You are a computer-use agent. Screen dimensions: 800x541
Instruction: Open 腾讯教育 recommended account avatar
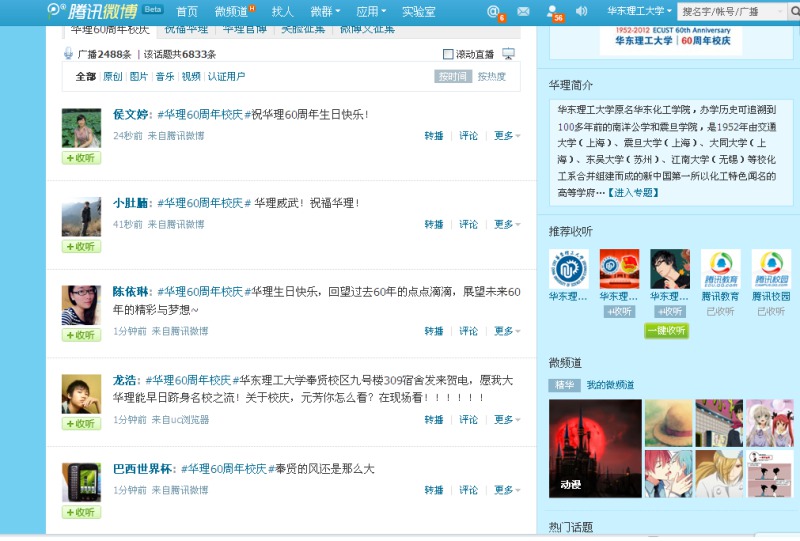coord(720,269)
